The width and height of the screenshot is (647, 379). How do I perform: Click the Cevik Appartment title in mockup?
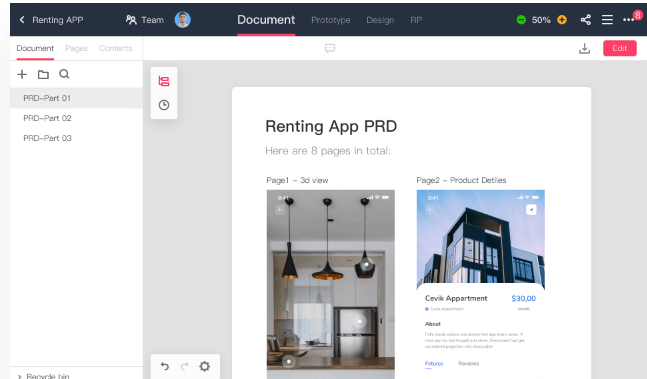coord(456,298)
